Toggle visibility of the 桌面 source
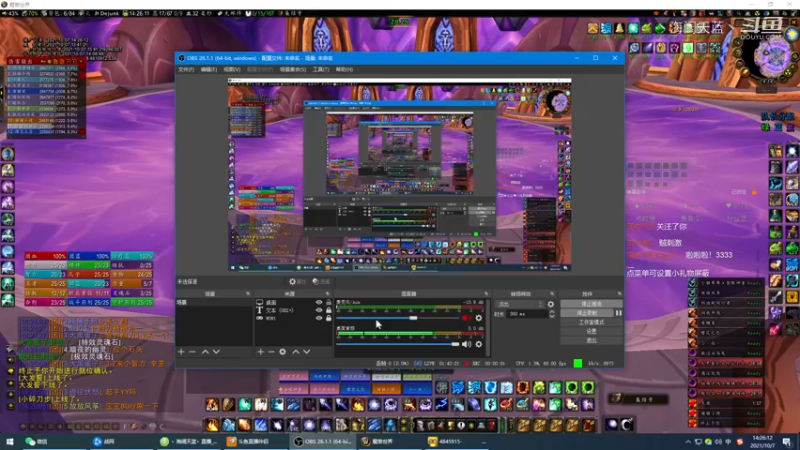 pyautogui.click(x=319, y=303)
